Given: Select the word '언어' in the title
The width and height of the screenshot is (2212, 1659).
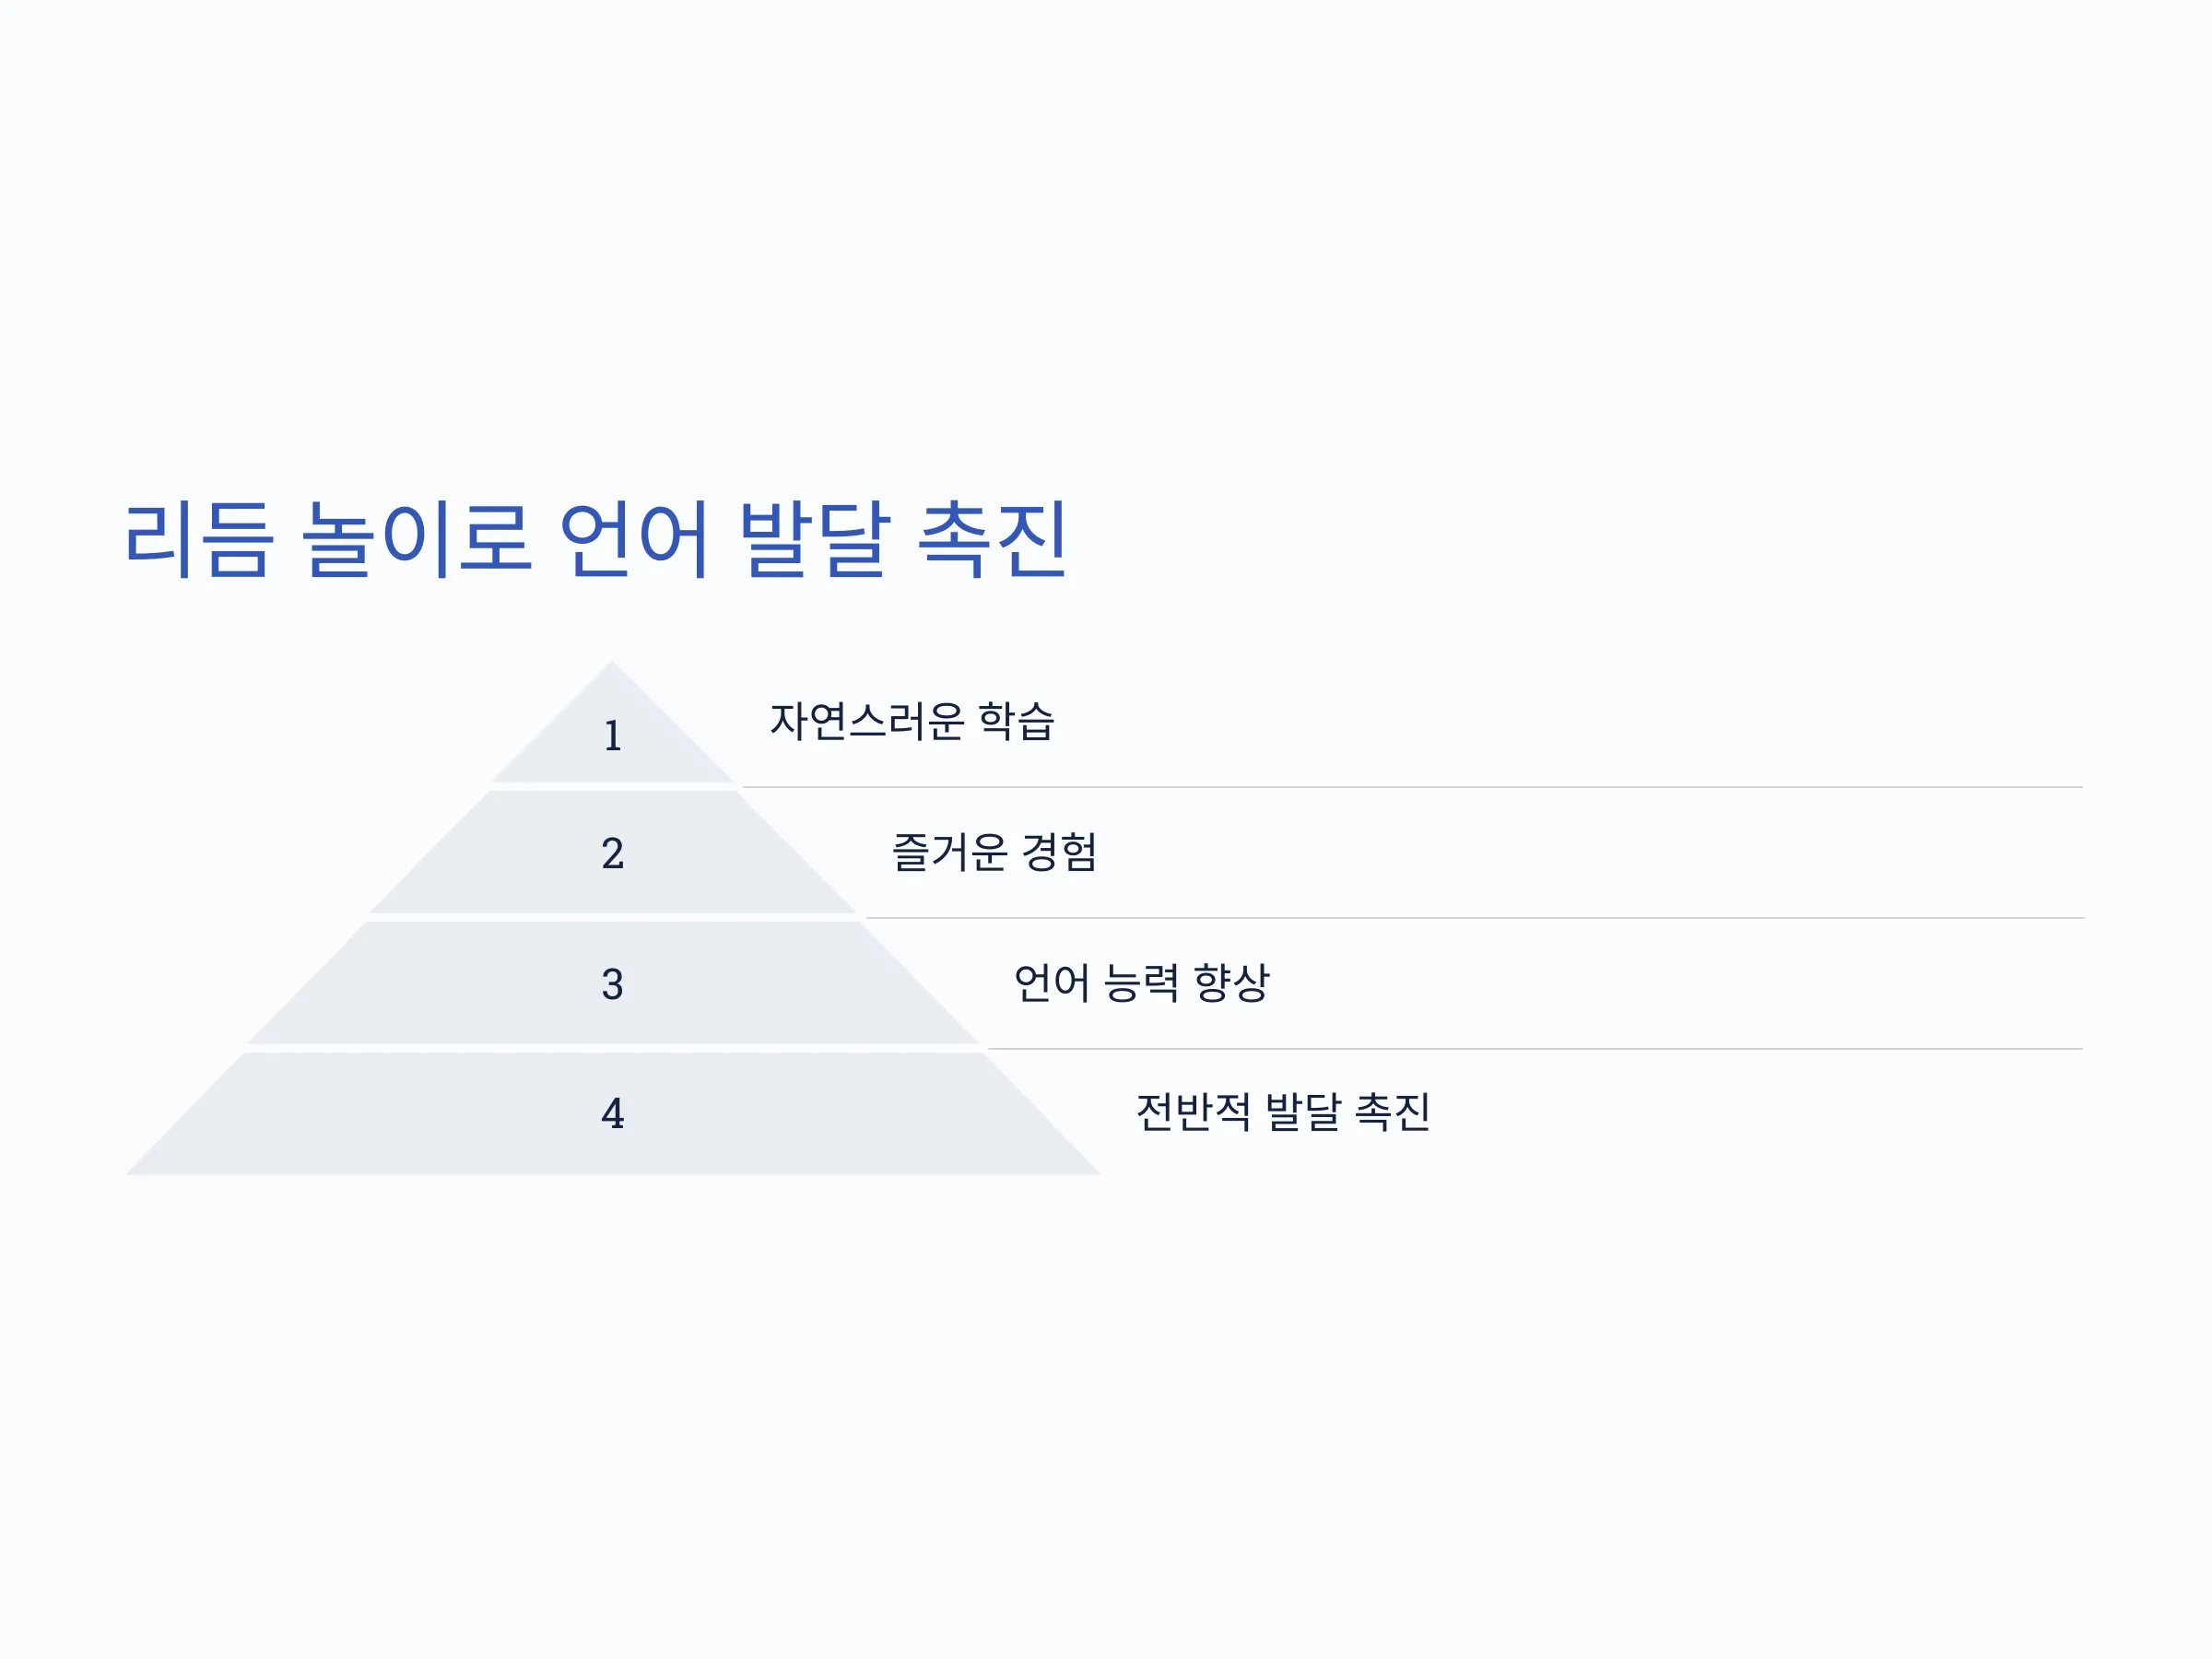Looking at the screenshot, I should tap(634, 539).
